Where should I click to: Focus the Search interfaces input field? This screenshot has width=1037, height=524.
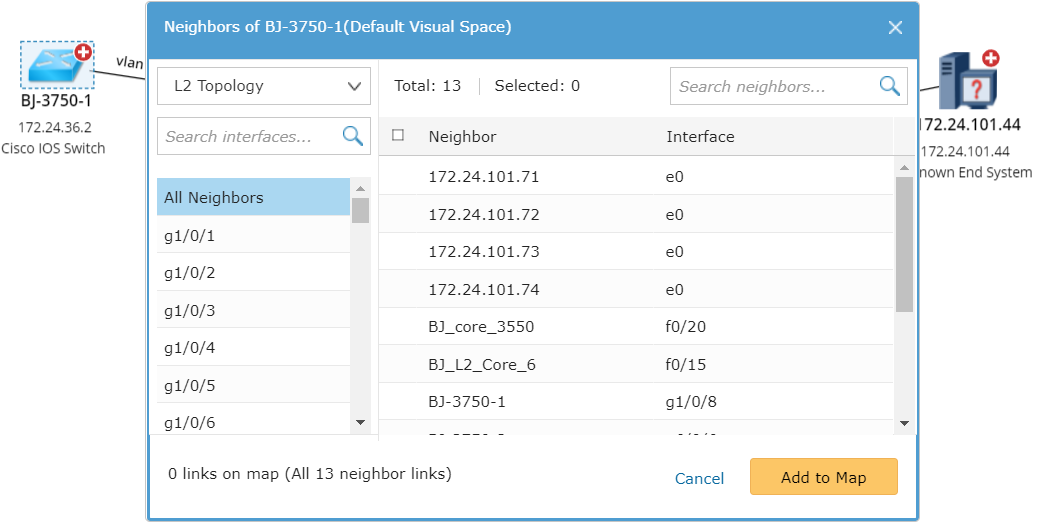click(x=248, y=136)
